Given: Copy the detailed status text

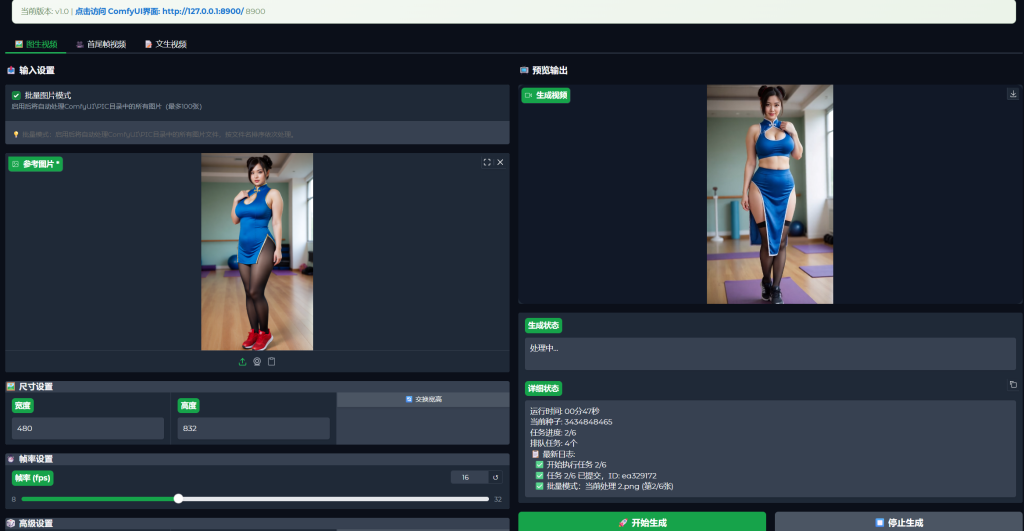Looking at the screenshot, I should (x=1013, y=385).
